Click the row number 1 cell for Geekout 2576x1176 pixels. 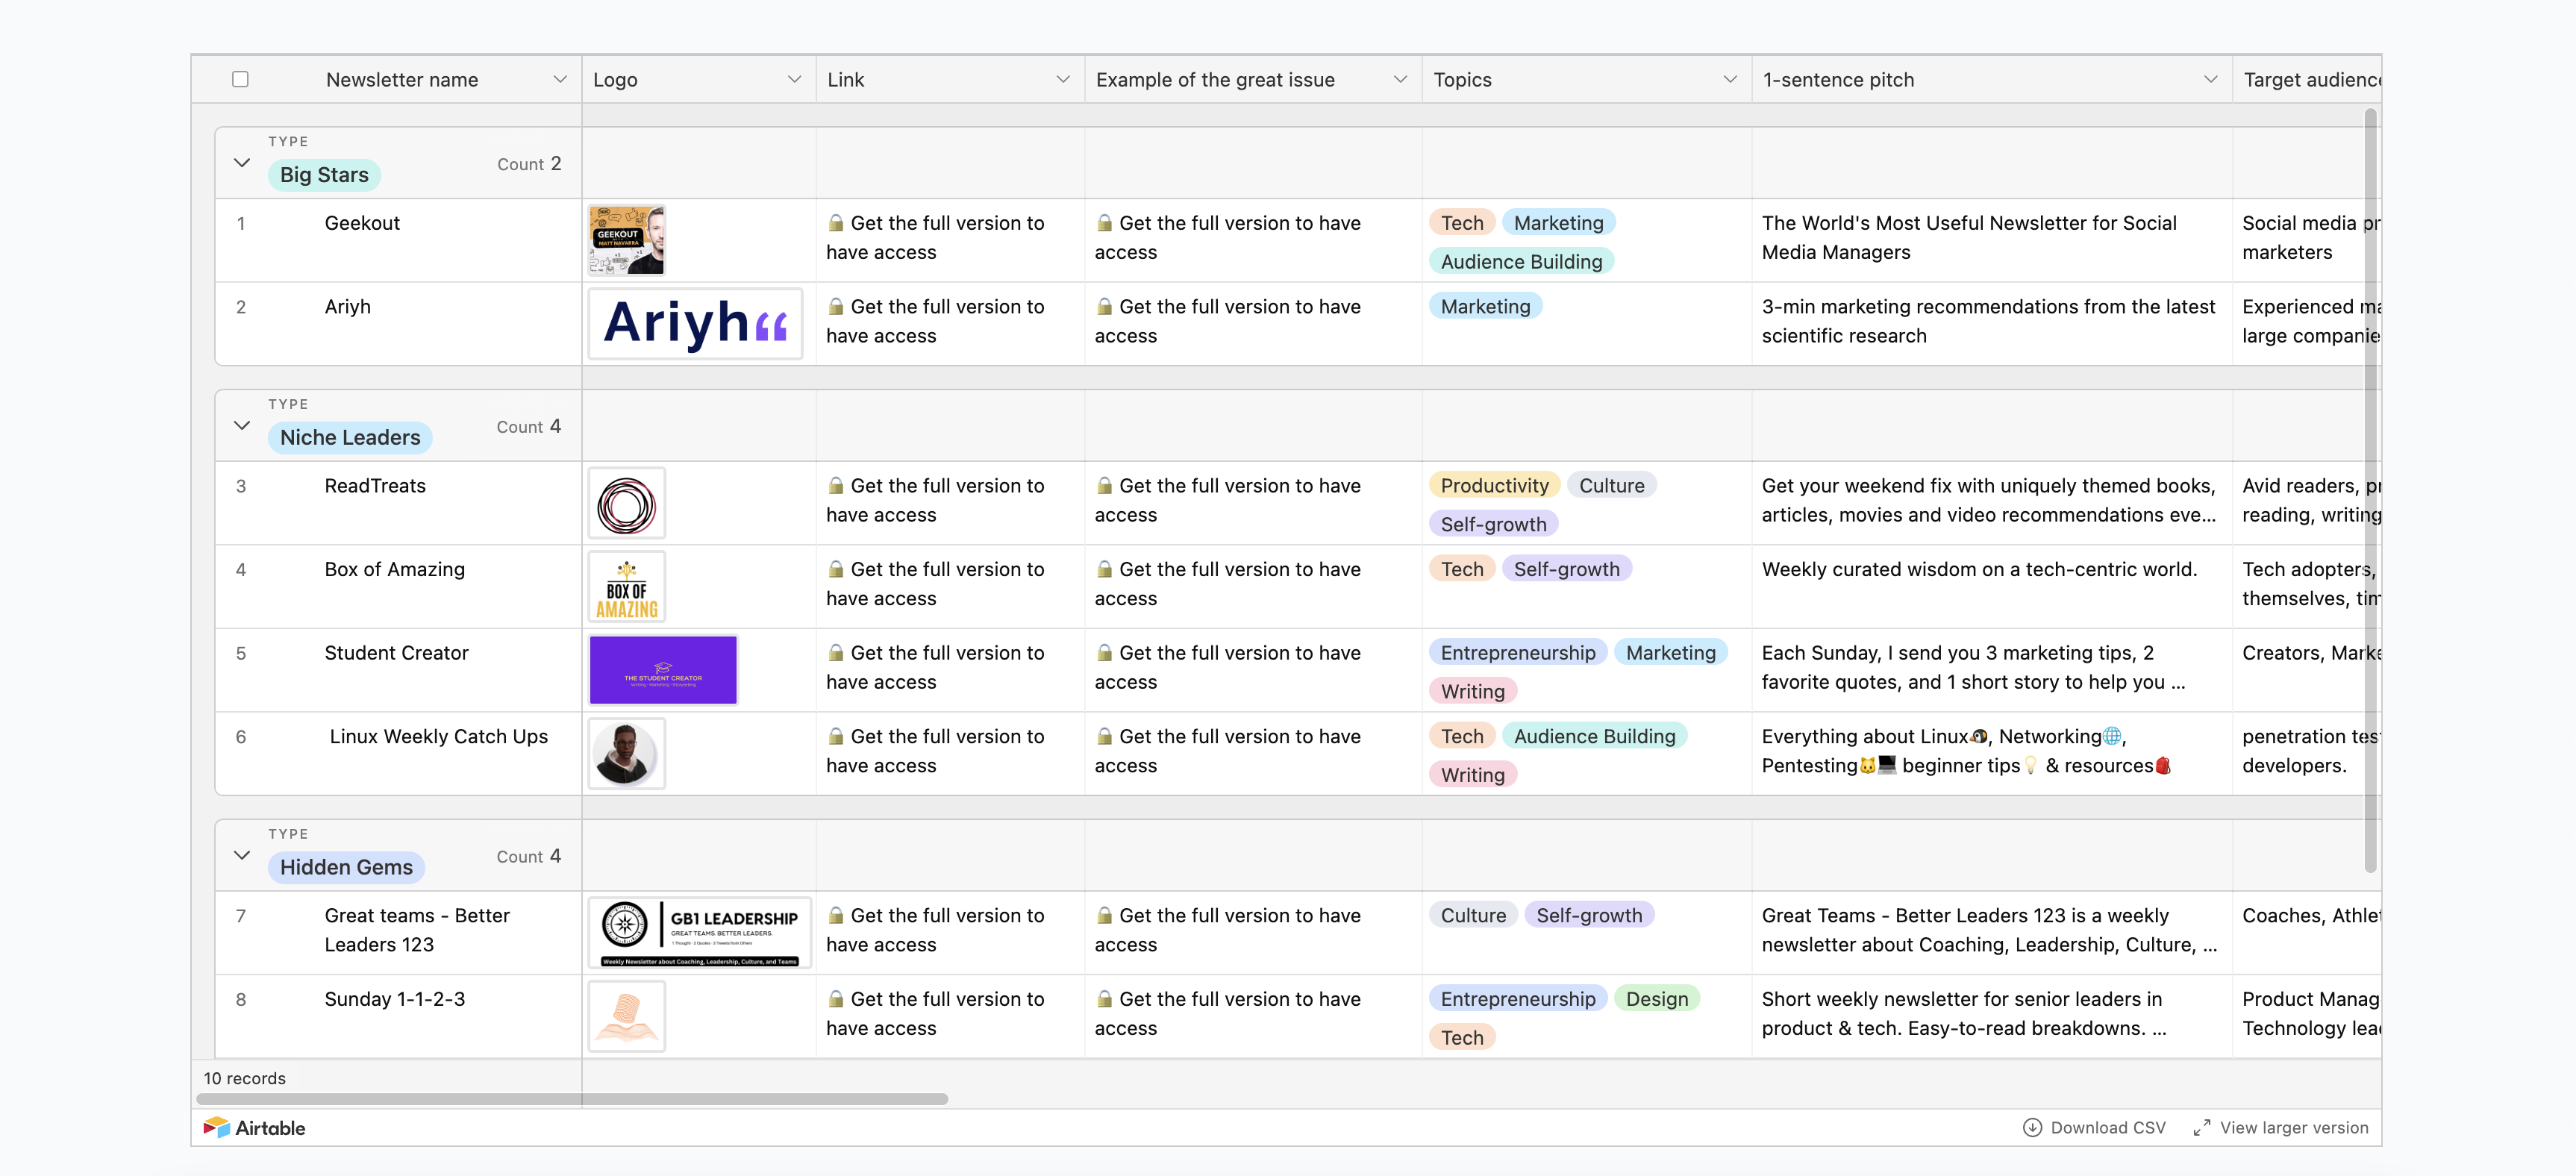tap(241, 223)
